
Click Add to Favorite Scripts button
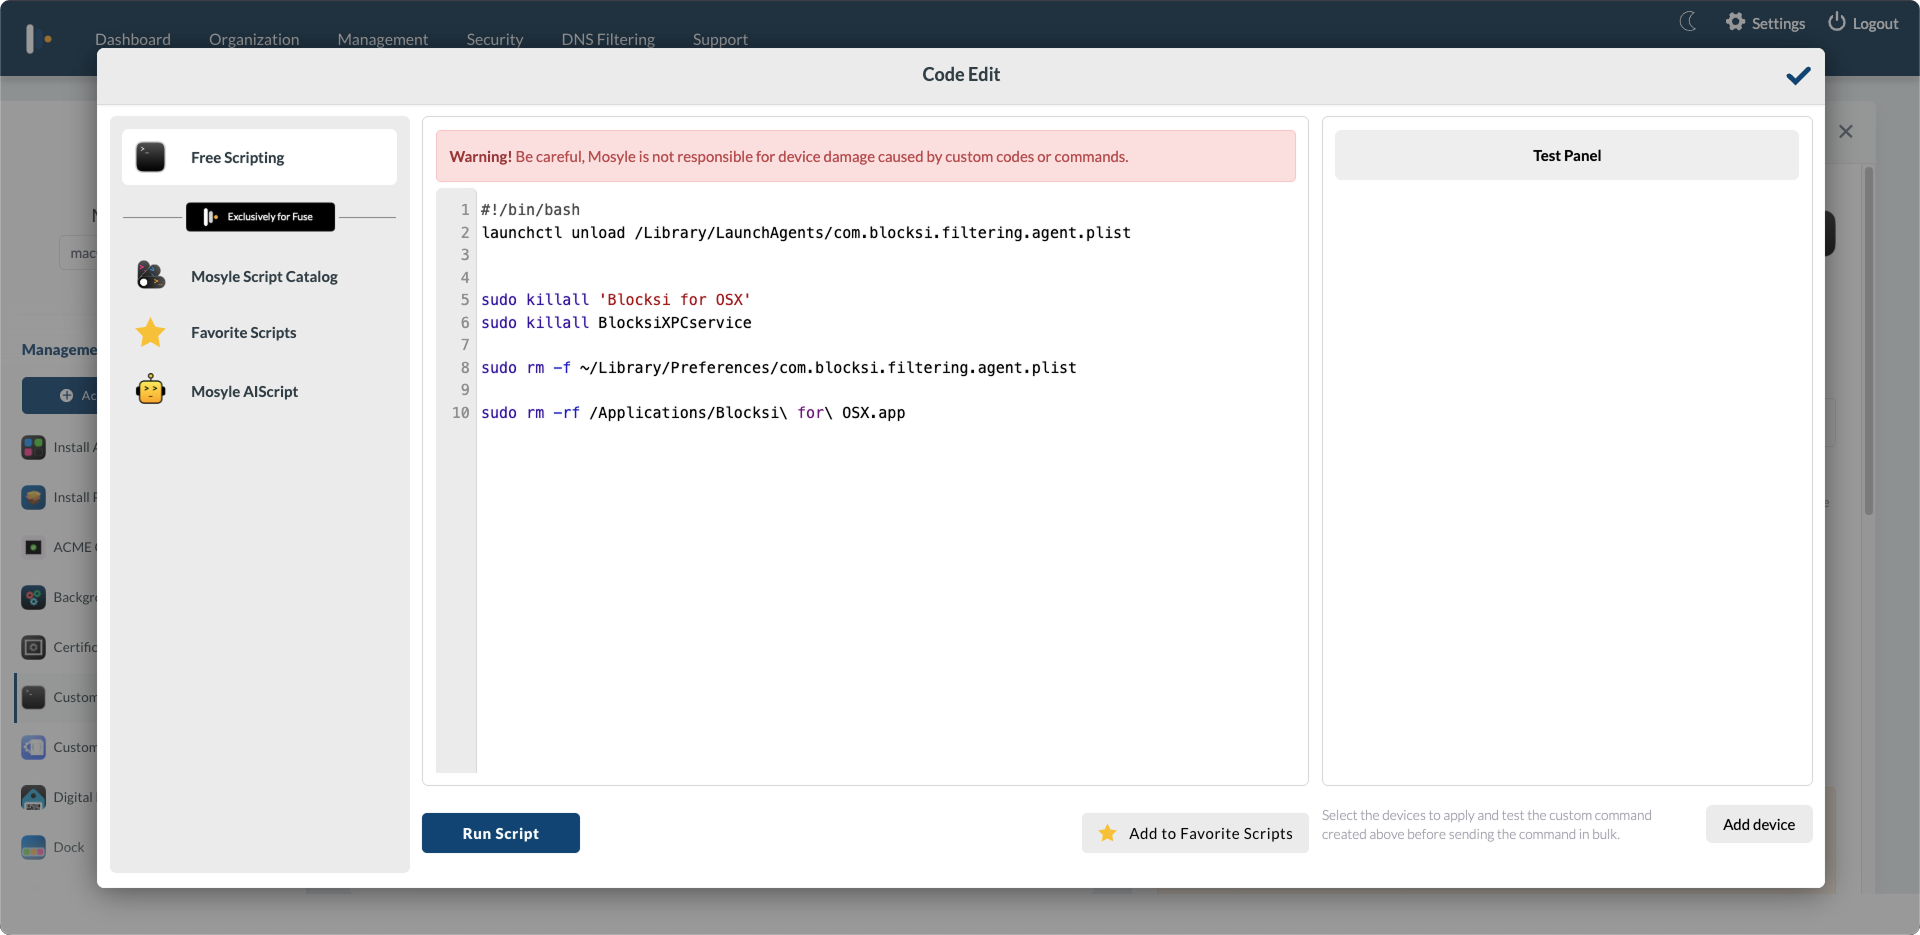1195,833
